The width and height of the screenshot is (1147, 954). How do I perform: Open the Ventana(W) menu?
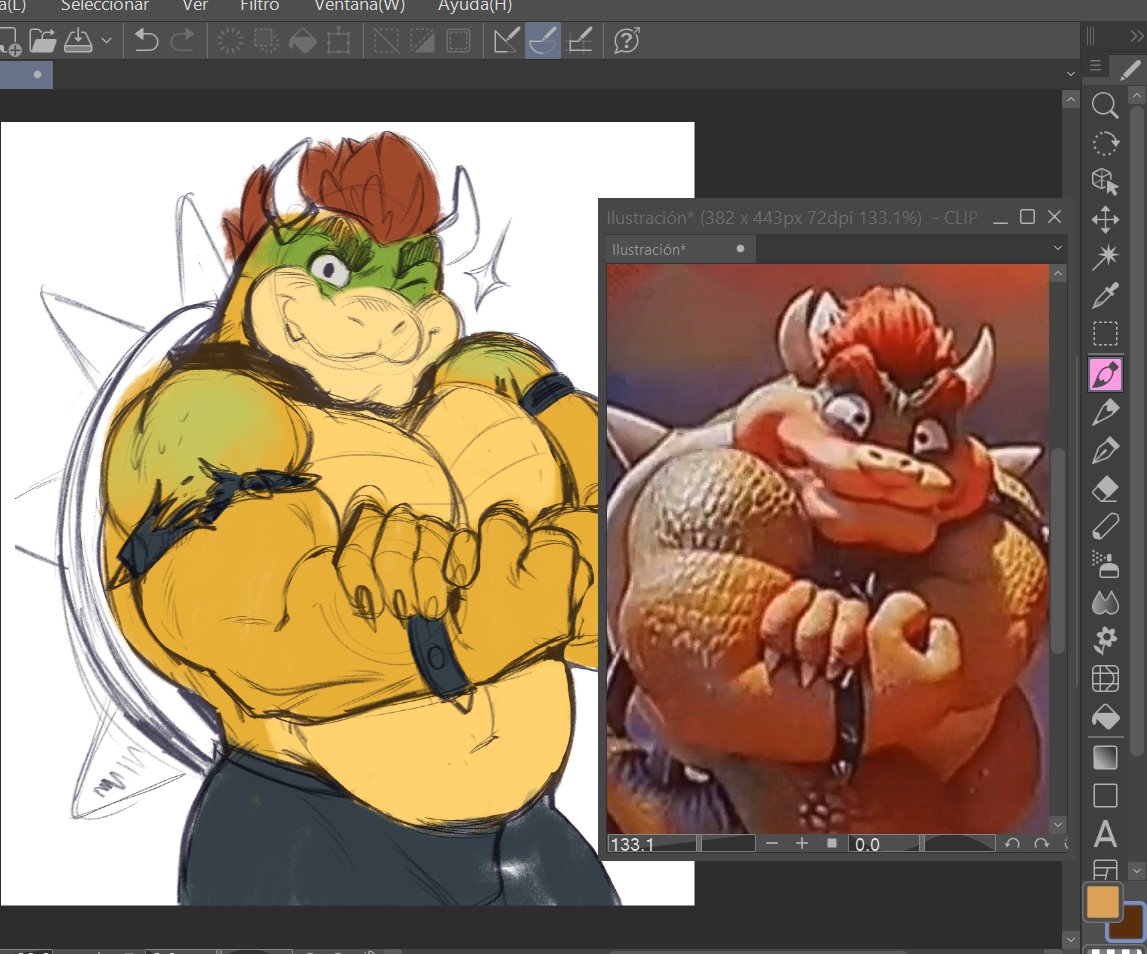[359, 6]
